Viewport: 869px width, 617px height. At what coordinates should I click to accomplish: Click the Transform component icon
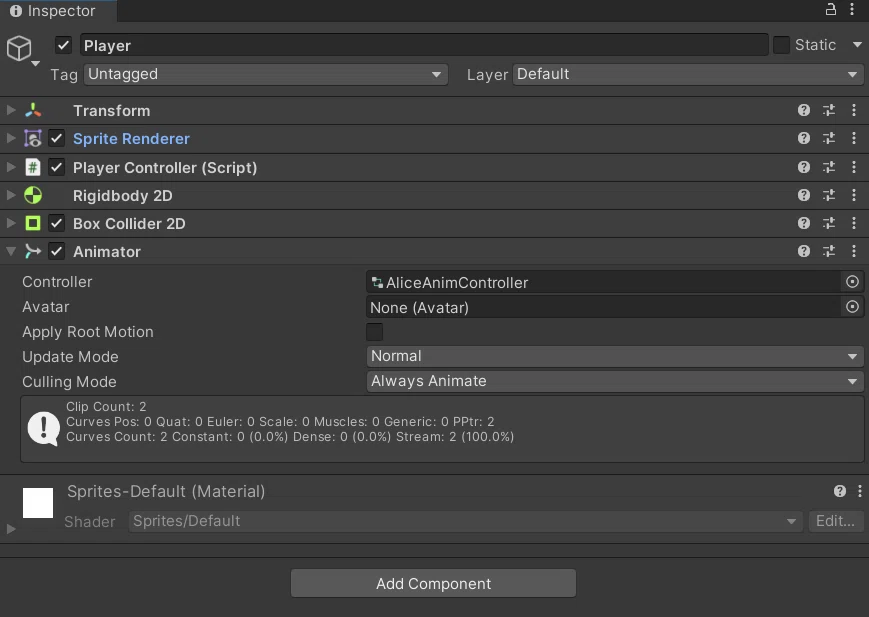click(x=33, y=110)
